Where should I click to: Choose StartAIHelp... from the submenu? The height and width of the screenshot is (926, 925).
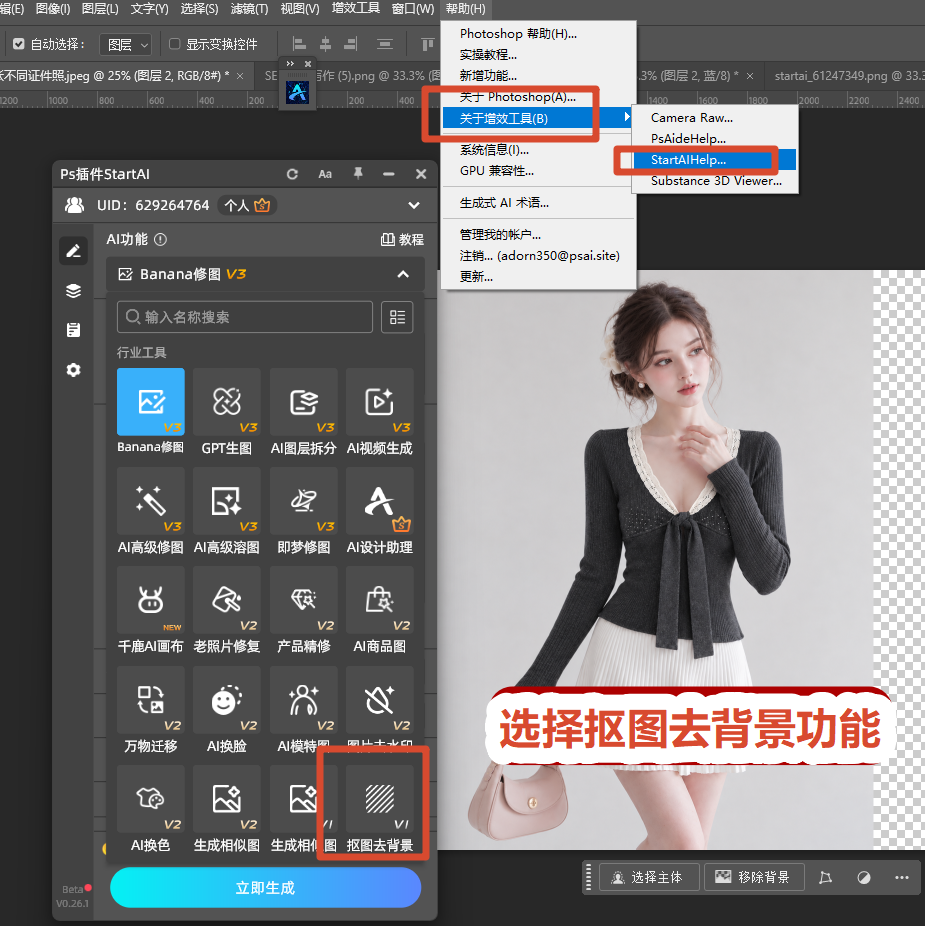pos(715,160)
